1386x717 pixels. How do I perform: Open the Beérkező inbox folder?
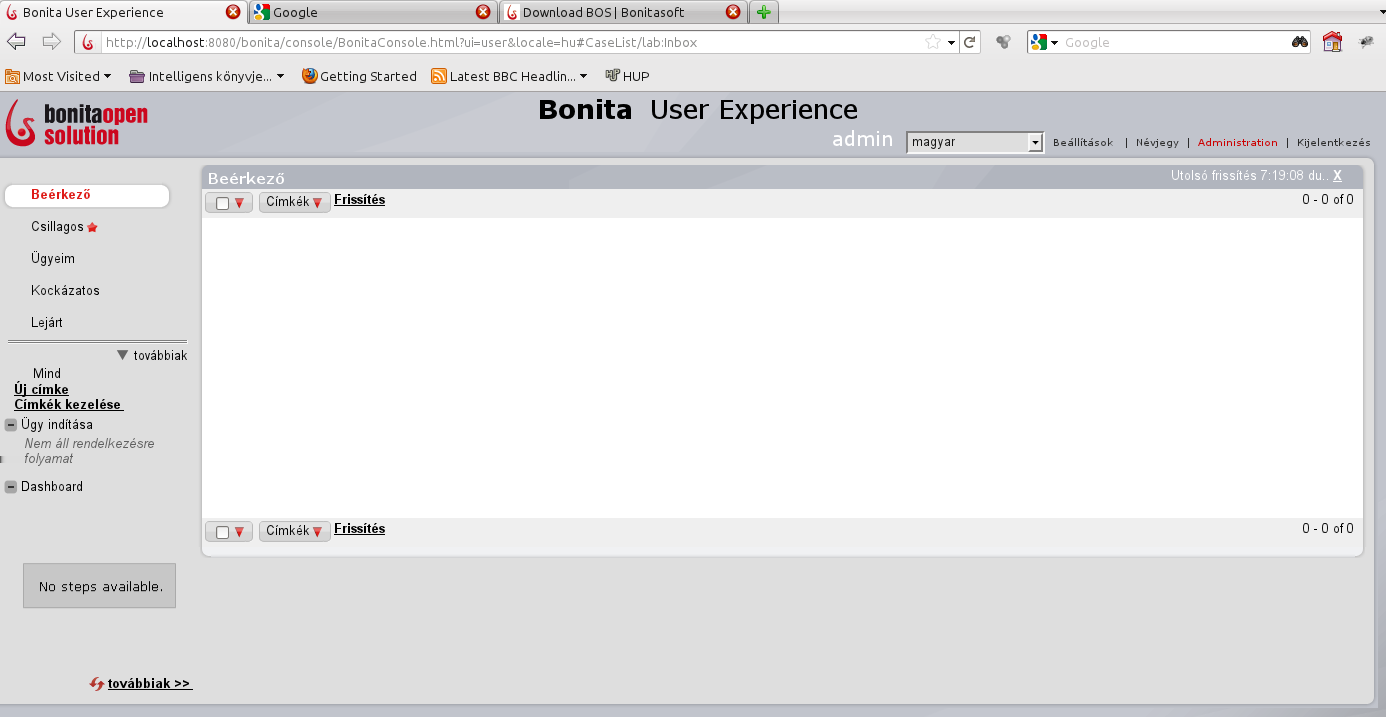(87, 195)
